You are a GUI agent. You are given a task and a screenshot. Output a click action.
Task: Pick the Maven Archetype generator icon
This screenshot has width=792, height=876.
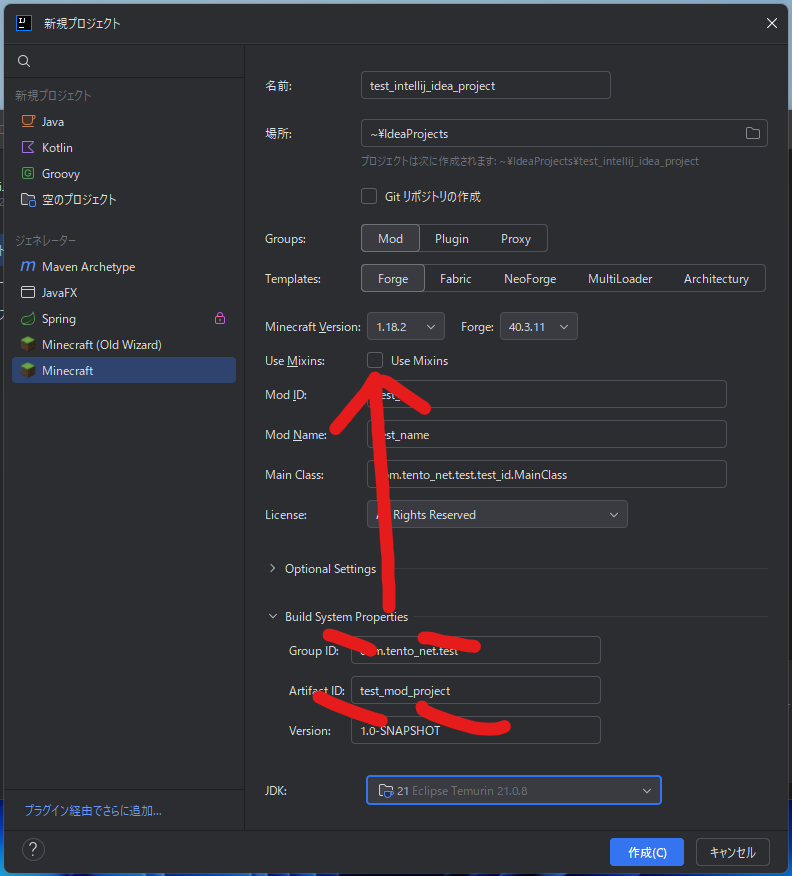pos(28,267)
